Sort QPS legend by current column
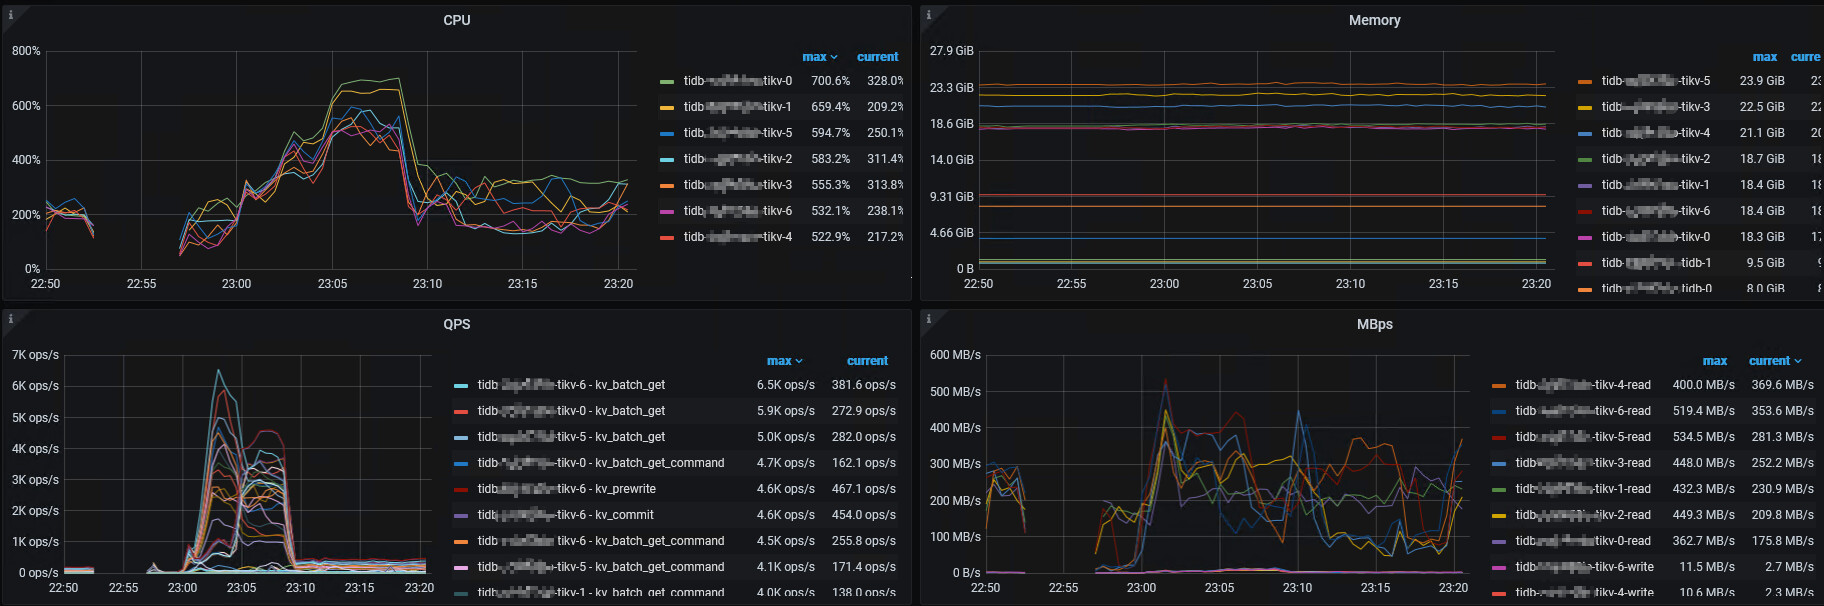1824x606 pixels. coord(867,361)
